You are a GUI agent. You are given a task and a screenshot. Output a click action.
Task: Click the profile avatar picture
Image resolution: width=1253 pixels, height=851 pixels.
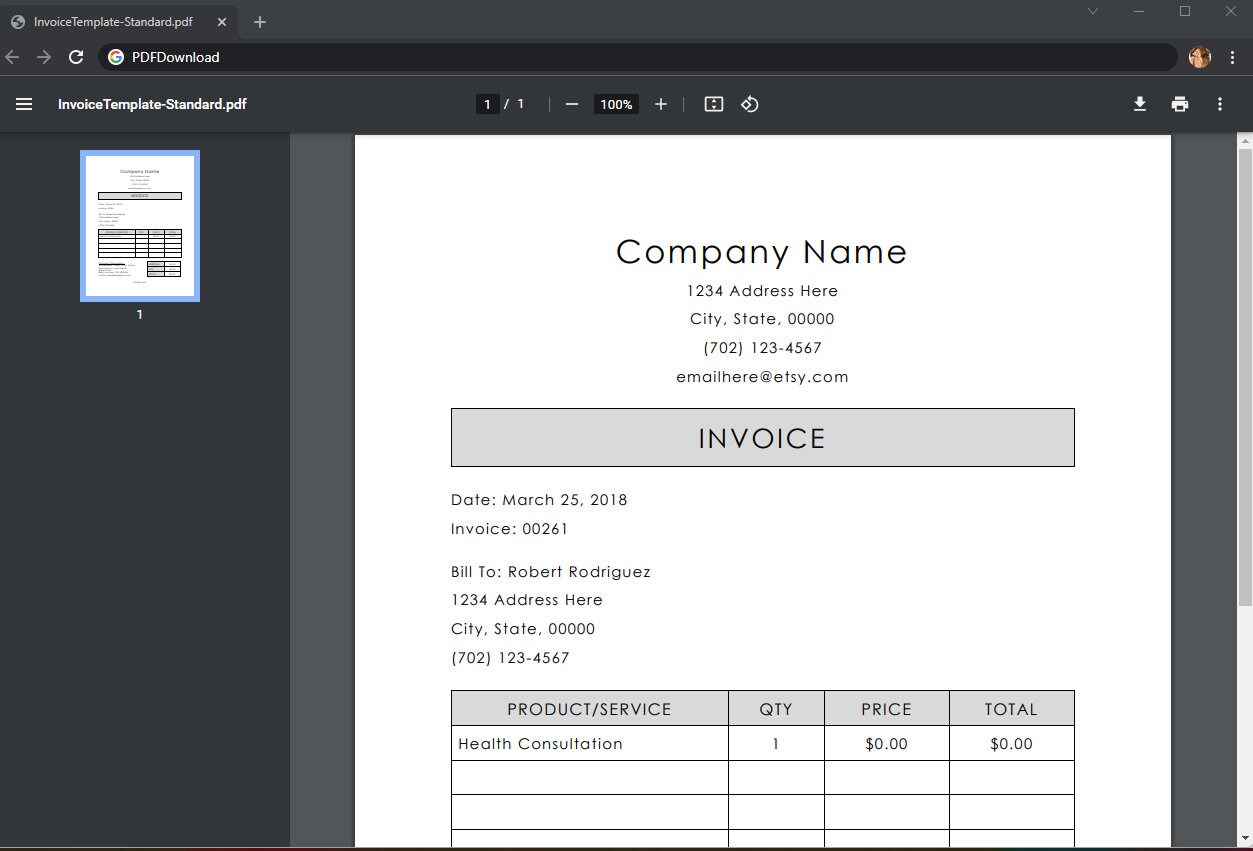pyautogui.click(x=1198, y=57)
